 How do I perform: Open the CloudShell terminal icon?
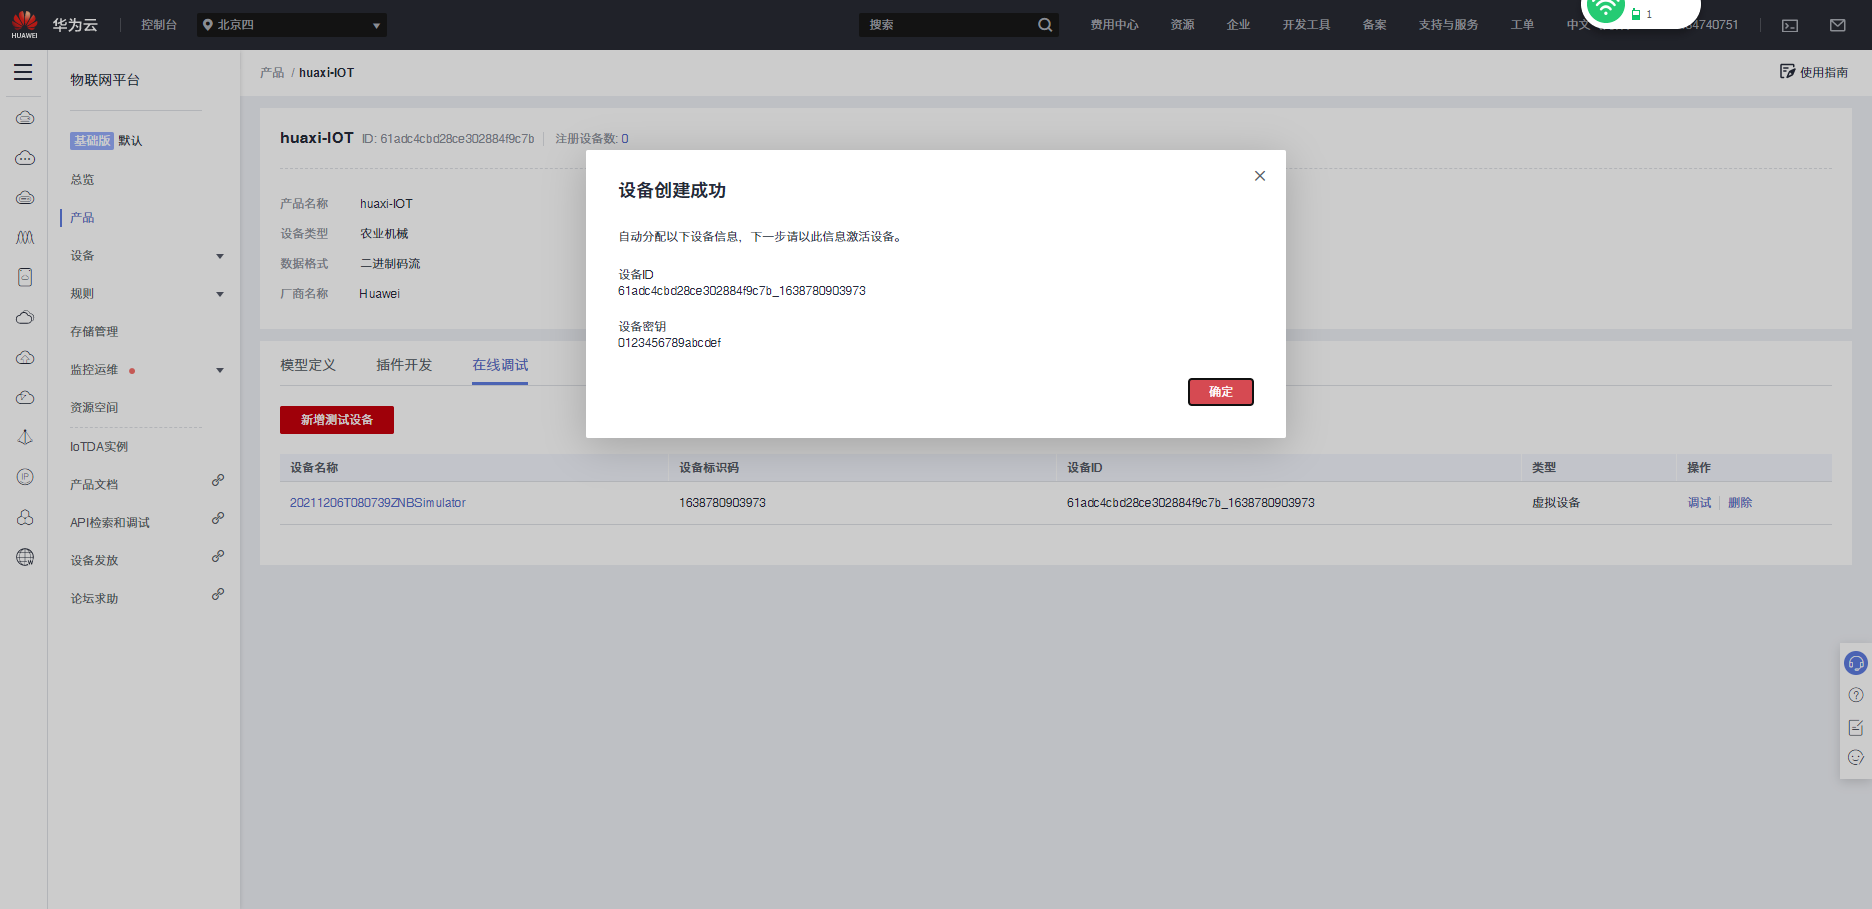[1790, 25]
